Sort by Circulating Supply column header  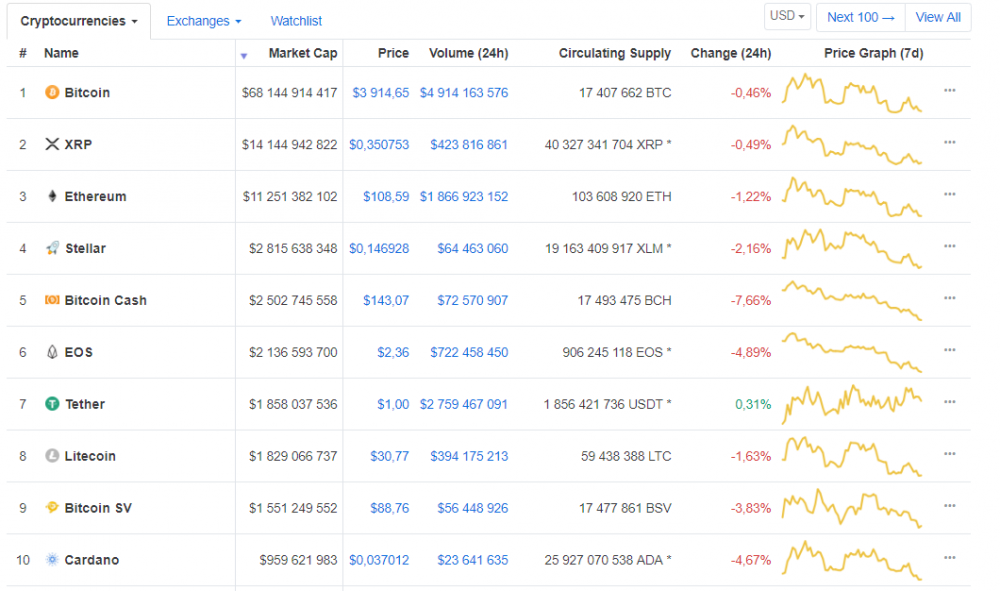[x=615, y=53]
